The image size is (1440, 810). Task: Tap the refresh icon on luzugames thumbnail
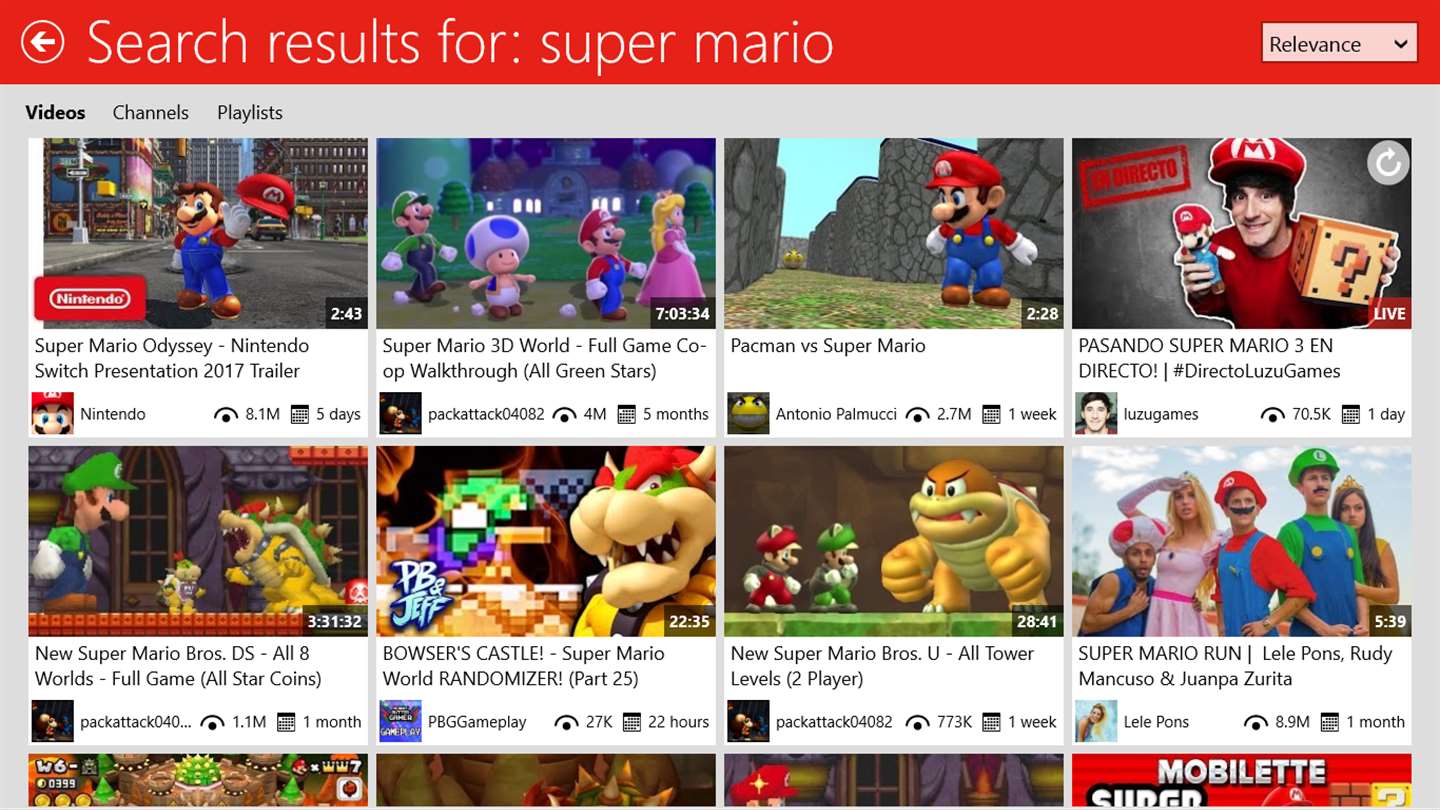1387,163
